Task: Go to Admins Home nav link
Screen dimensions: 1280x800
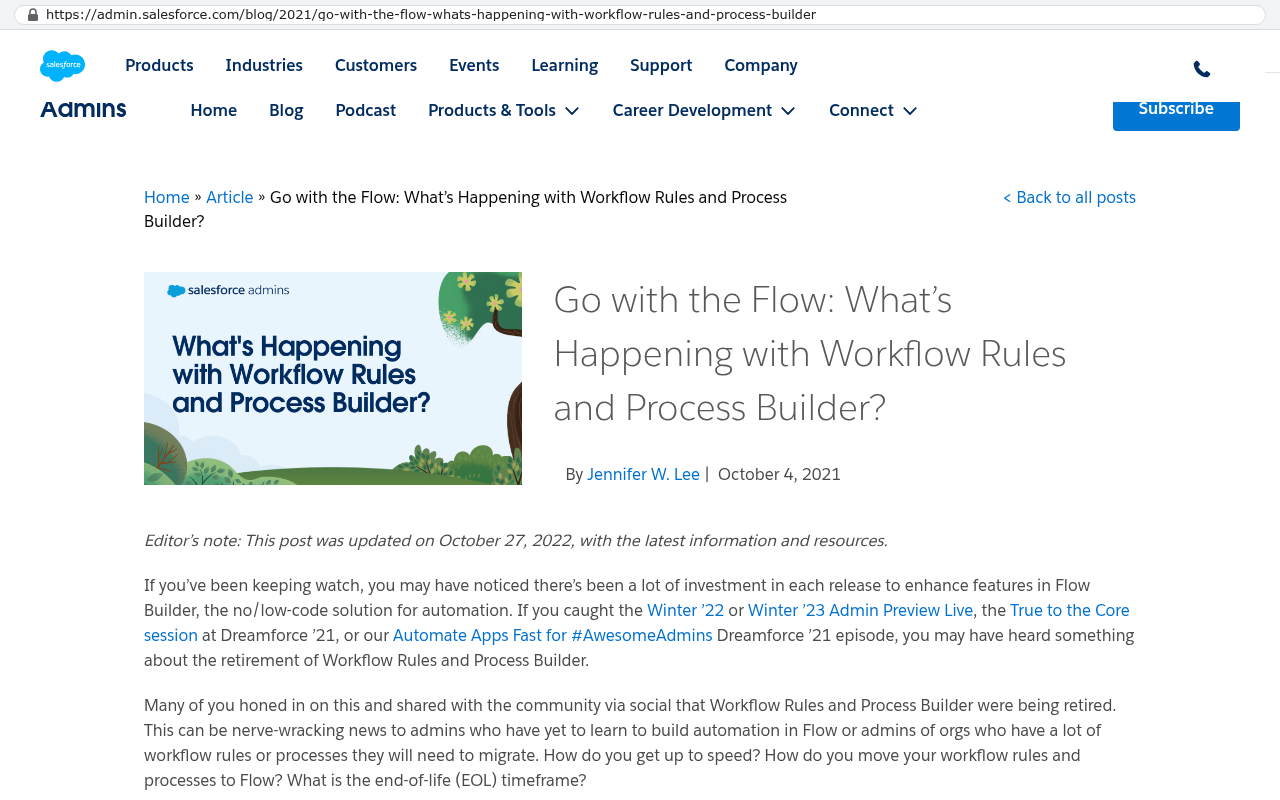Action: pos(214,111)
